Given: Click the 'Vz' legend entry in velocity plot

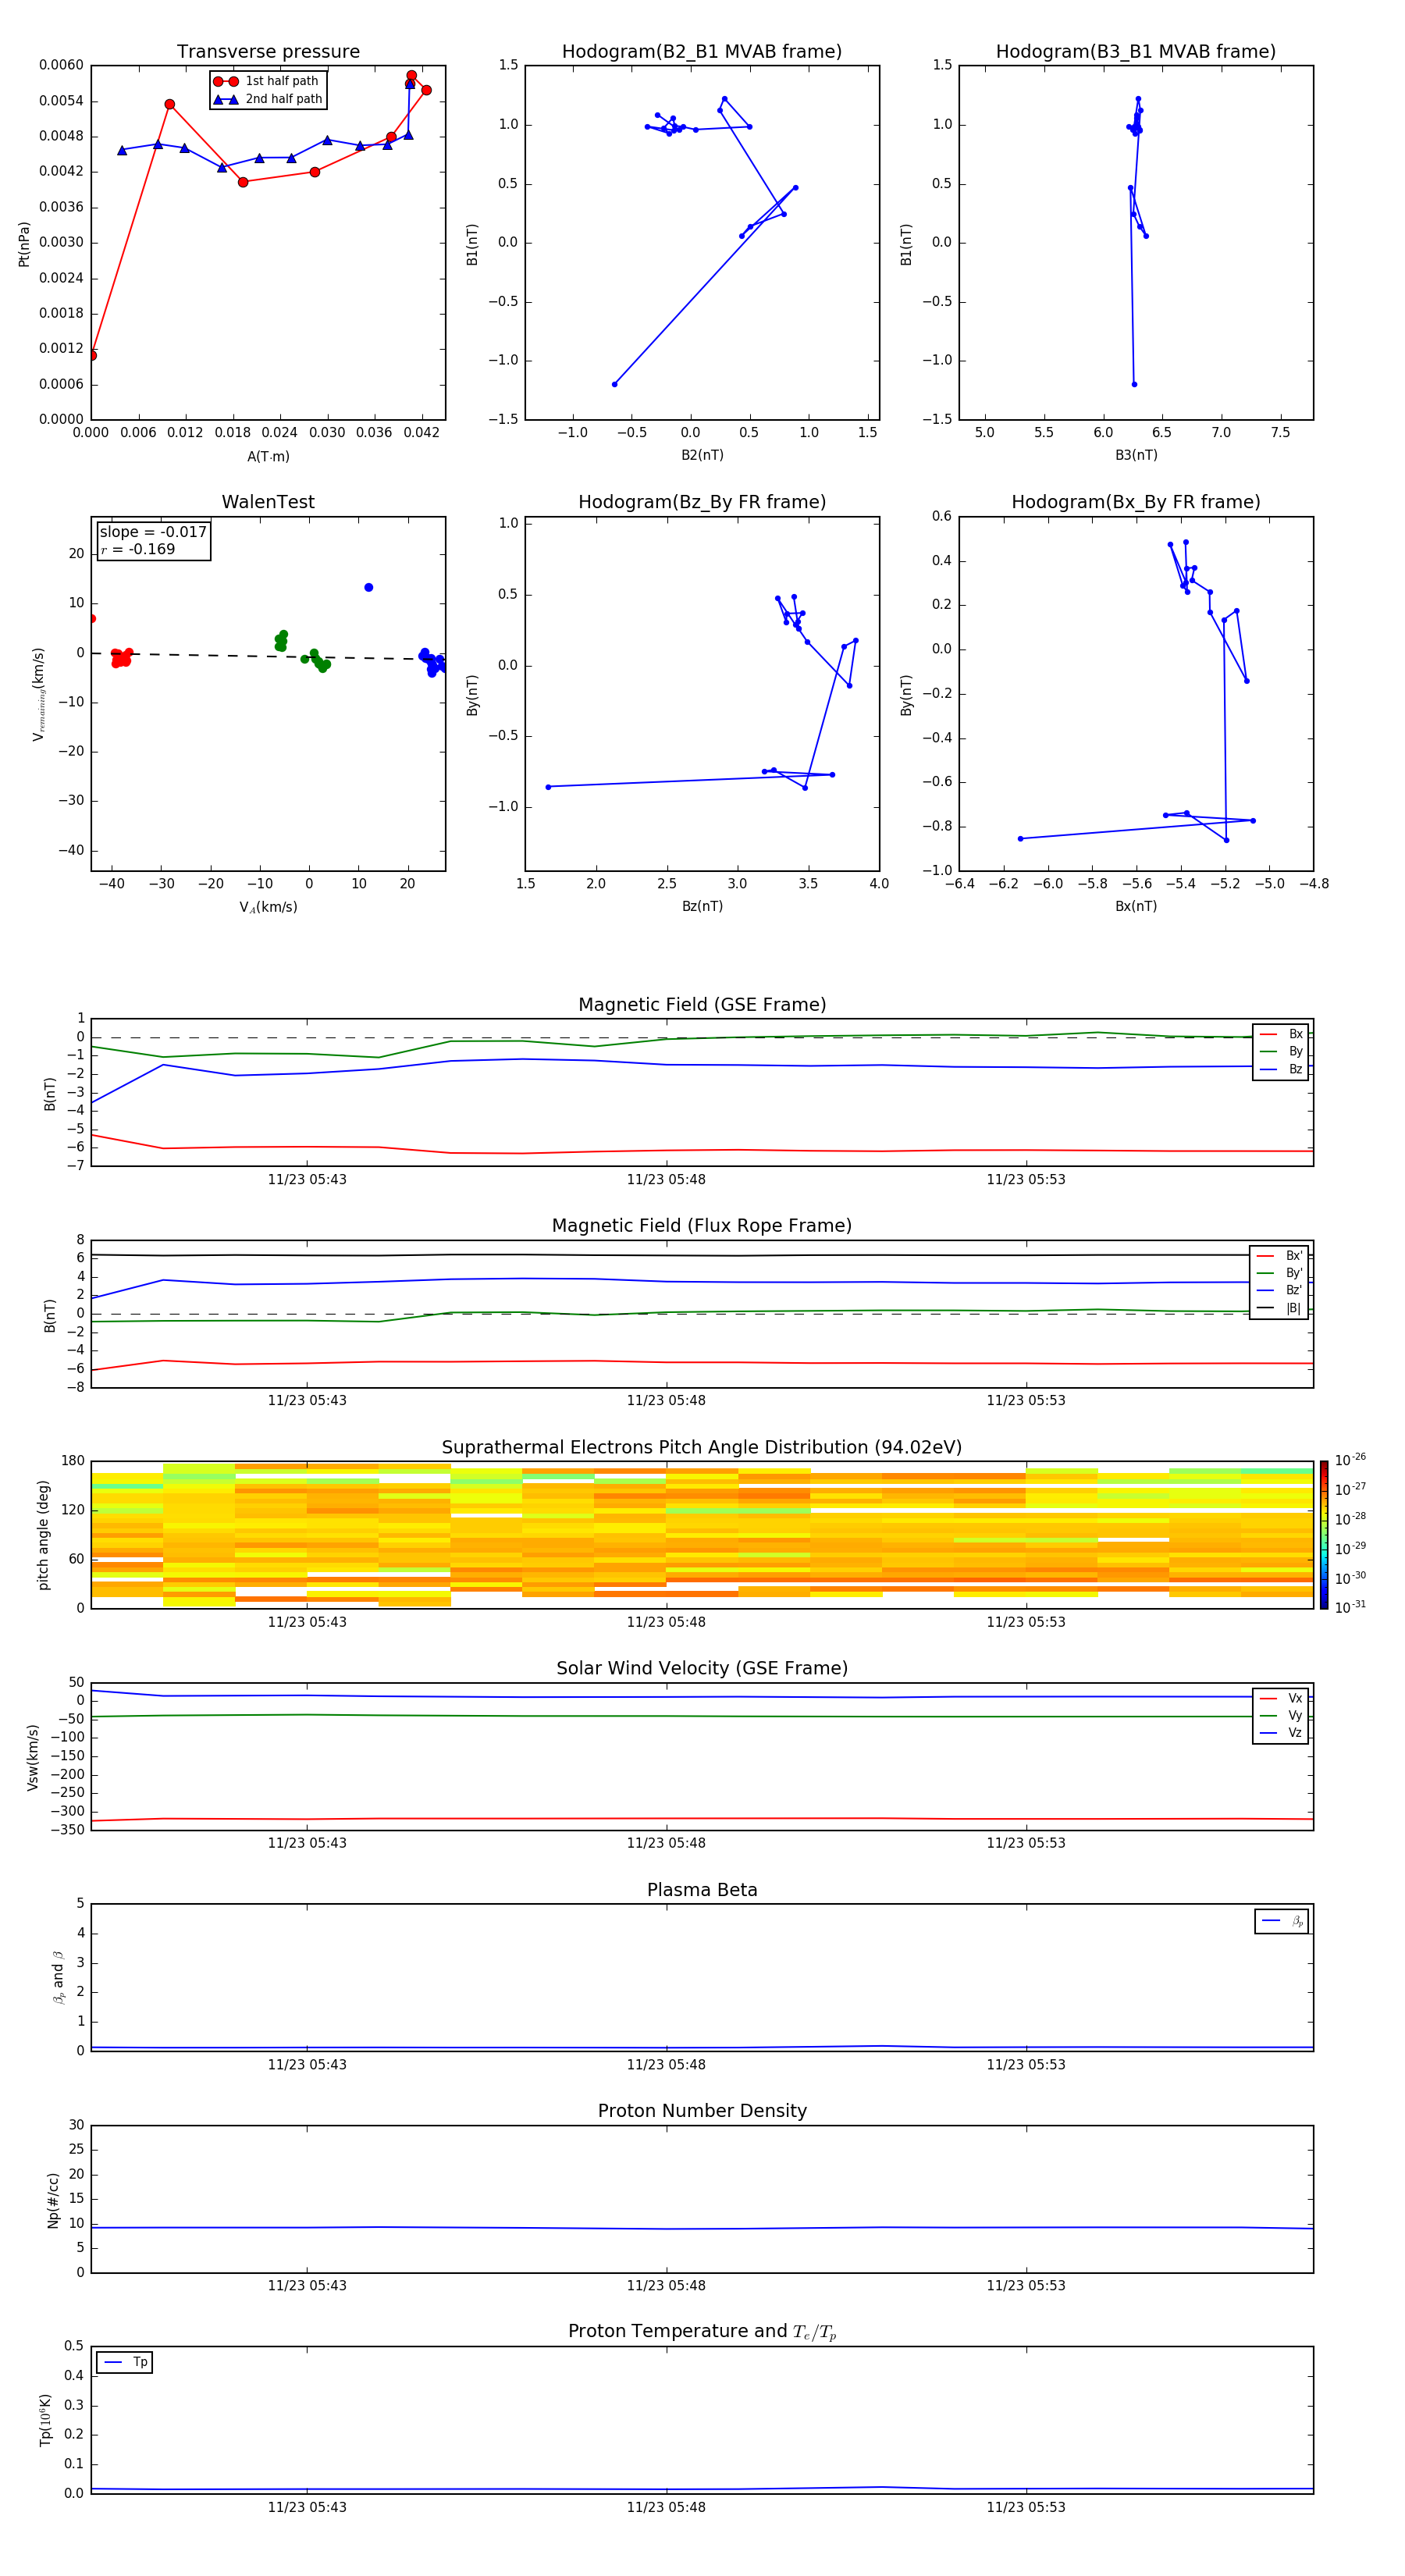Looking at the screenshot, I should coord(1281,1732).
